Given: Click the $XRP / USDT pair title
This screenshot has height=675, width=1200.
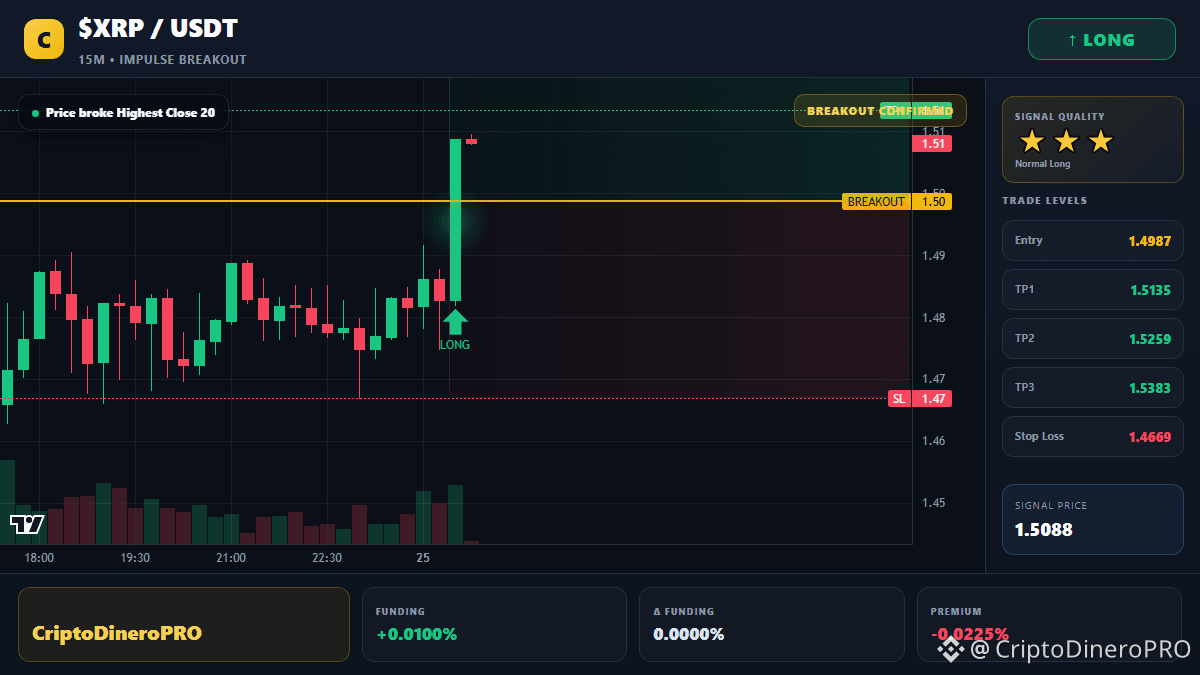Looking at the screenshot, I should click(x=158, y=29).
